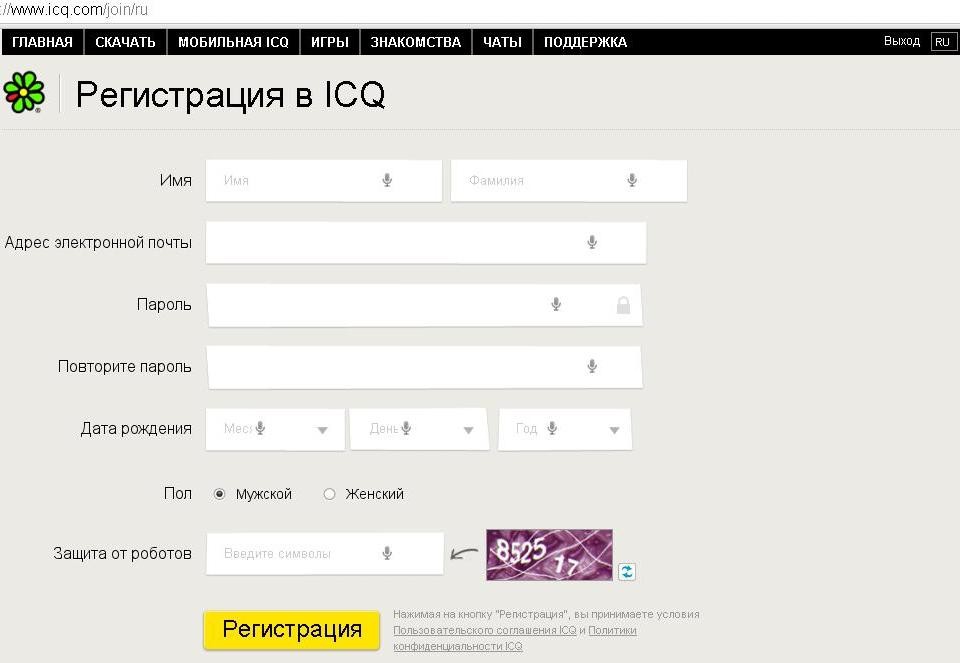Open ИГРЫ menu item

click(x=330, y=42)
